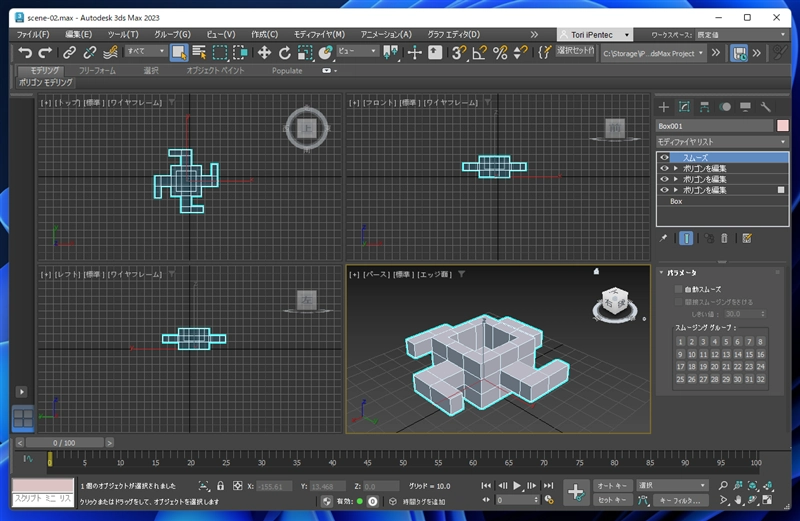Click the Redo arrow icon
This screenshot has height=521, width=800.
pyautogui.click(x=45, y=52)
